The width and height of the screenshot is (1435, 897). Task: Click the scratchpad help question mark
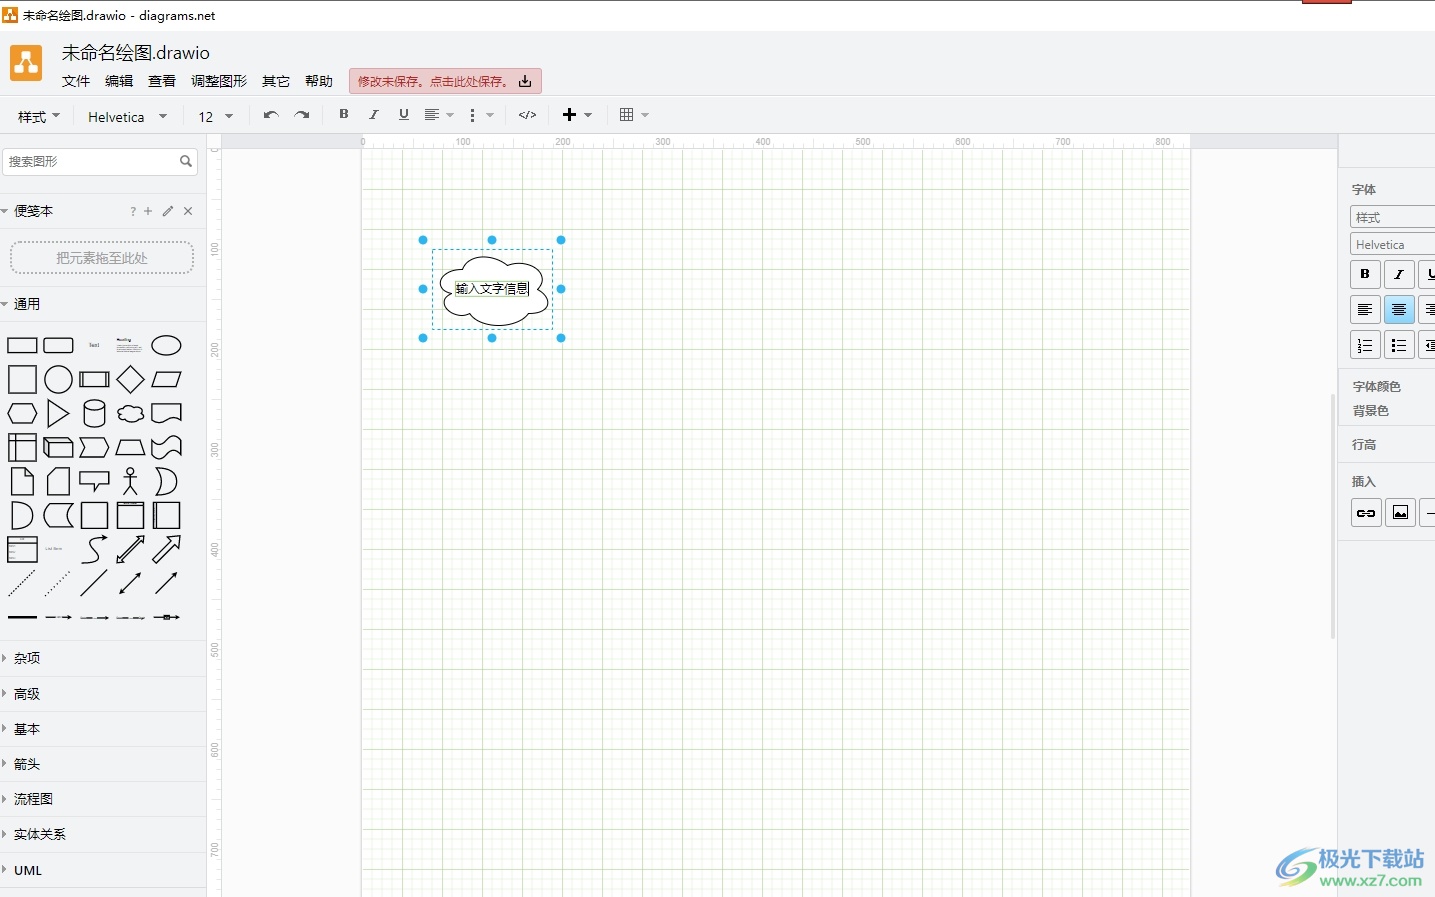[x=132, y=211]
